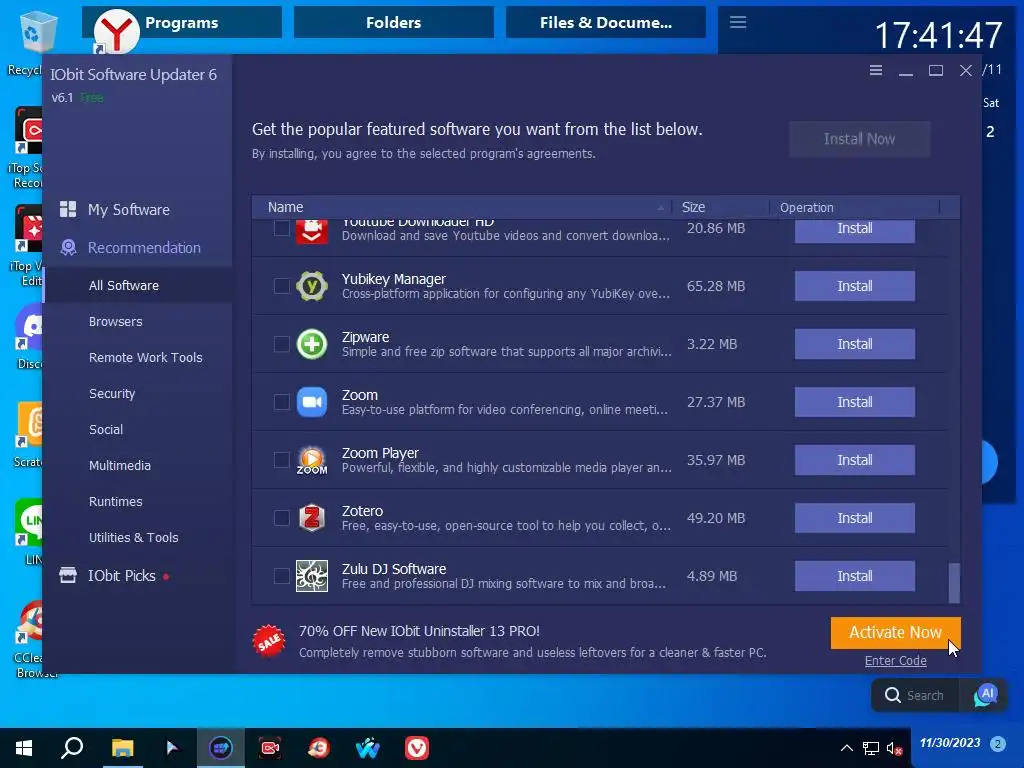The height and width of the screenshot is (768, 1024).
Task: Open the Programs tab in launcher bar
Action: [182, 23]
